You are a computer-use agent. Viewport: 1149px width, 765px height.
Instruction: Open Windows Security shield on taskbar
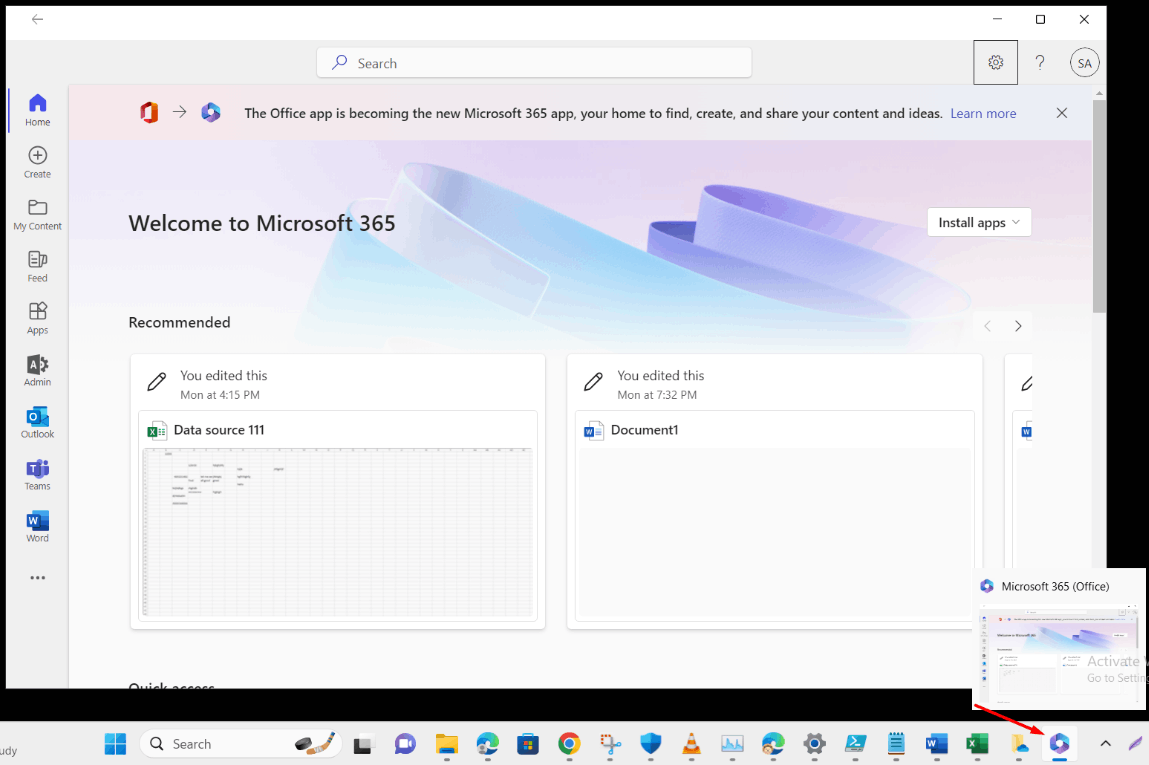(651, 744)
